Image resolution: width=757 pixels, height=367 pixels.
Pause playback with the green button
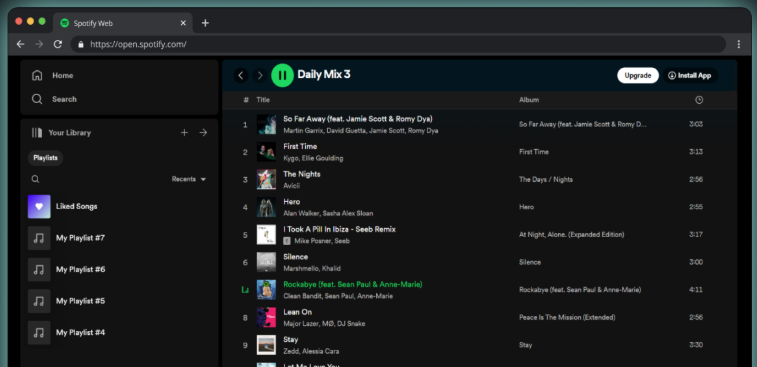point(282,75)
